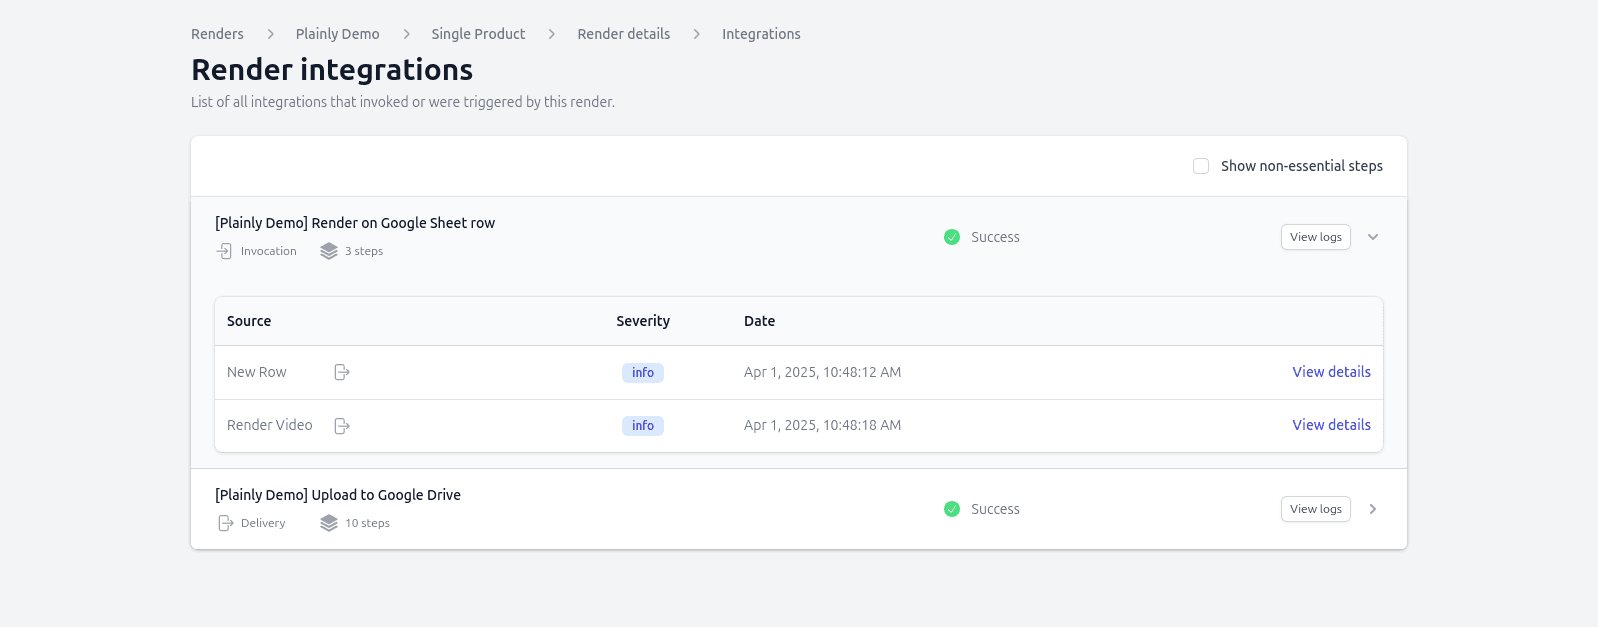The image size is (1598, 627).
Task: Click the Source column header
Action: pos(249,321)
